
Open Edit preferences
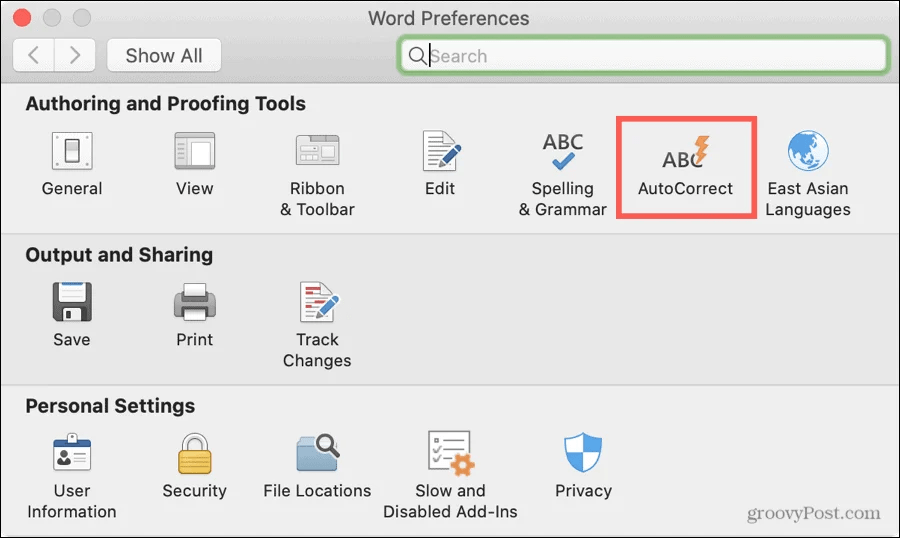(441, 164)
